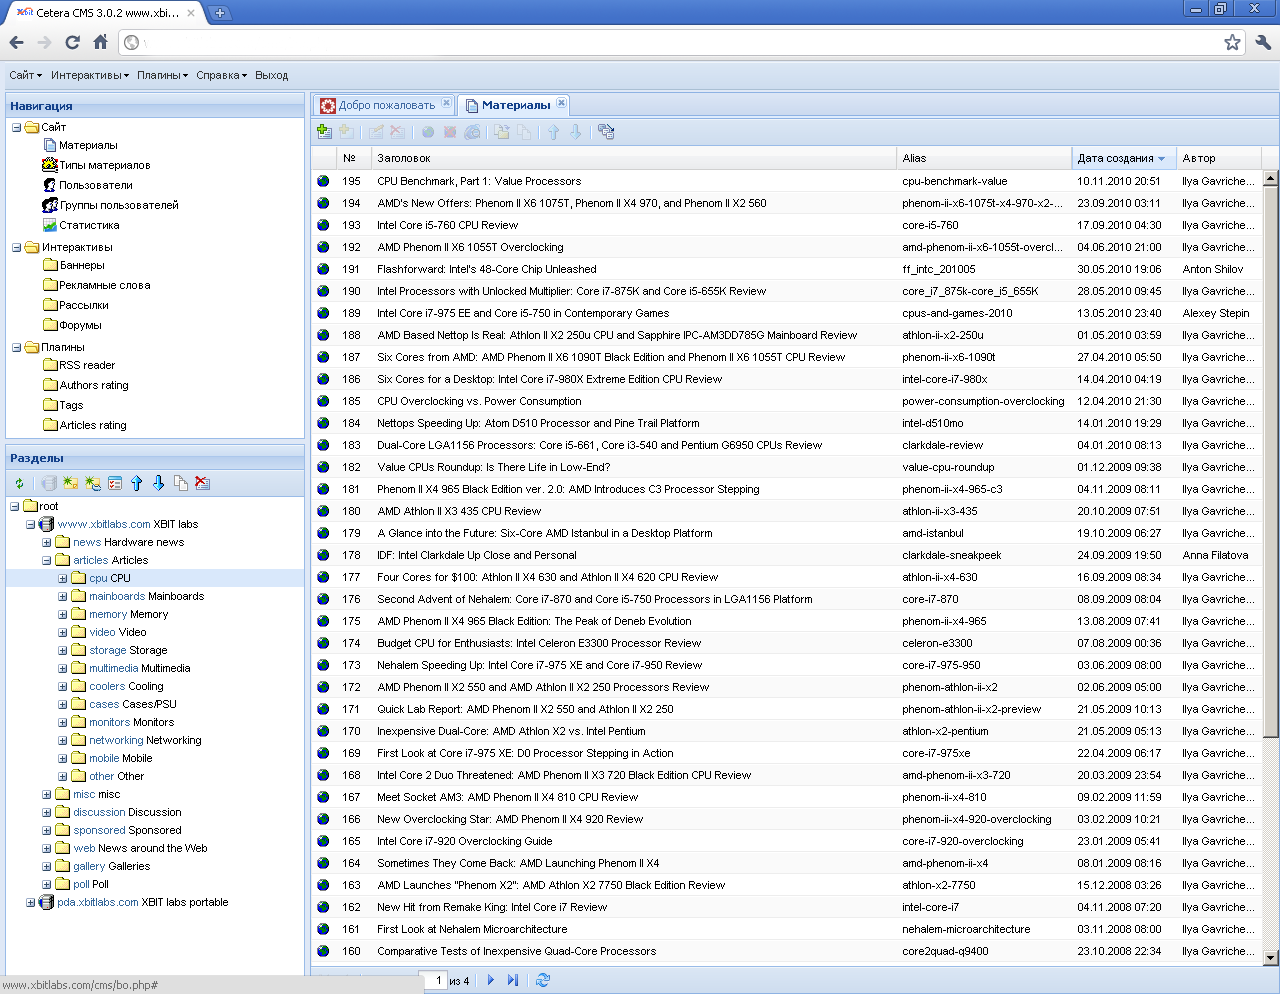The width and height of the screenshot is (1280, 994).
Task: Click the delete section icon
Action: (202, 484)
